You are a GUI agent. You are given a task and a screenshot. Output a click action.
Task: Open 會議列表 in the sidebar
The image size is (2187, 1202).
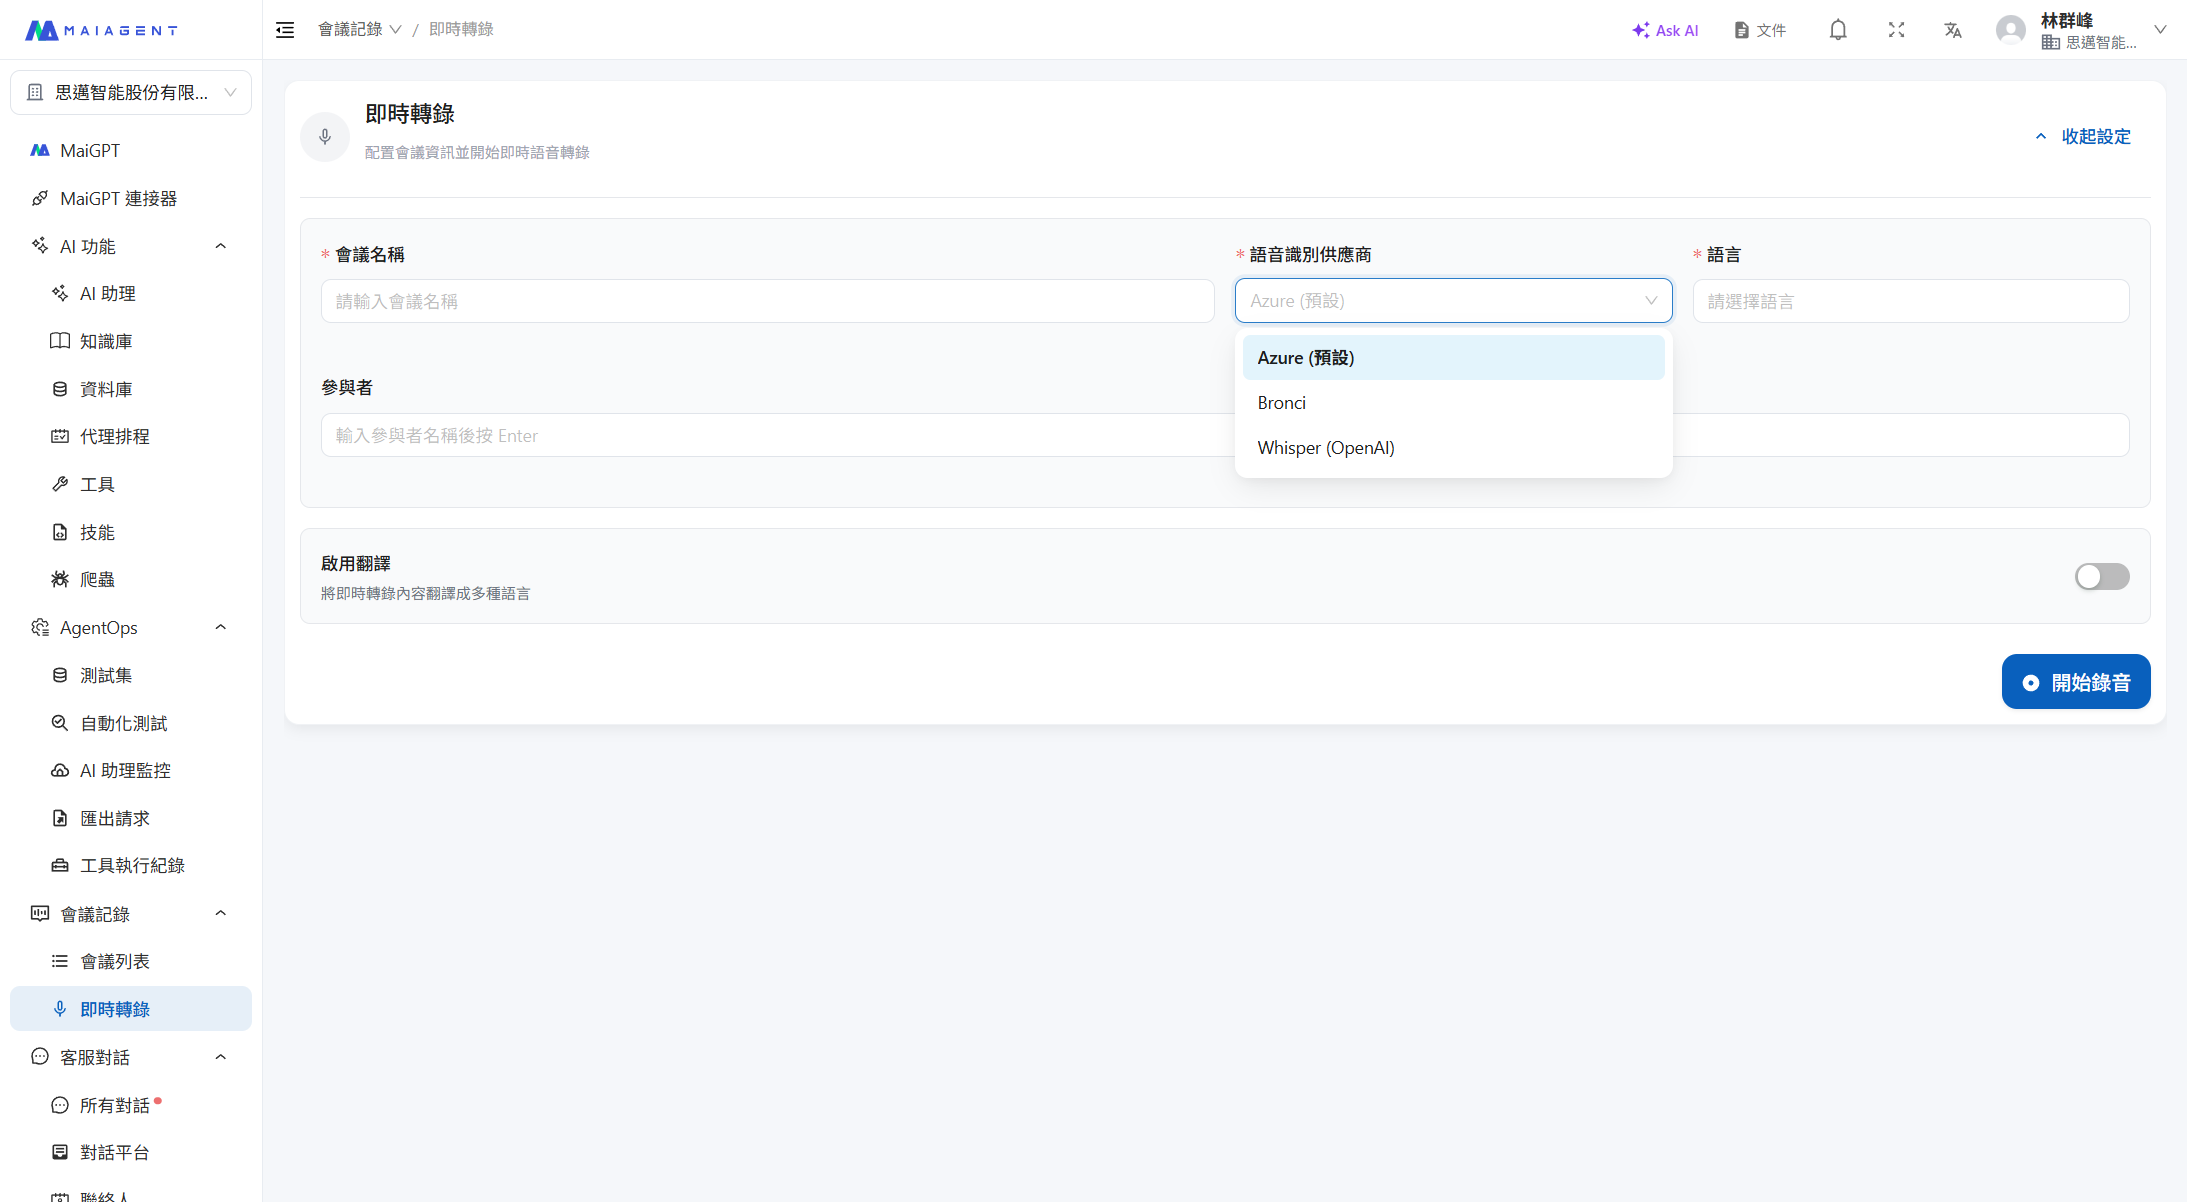click(115, 961)
